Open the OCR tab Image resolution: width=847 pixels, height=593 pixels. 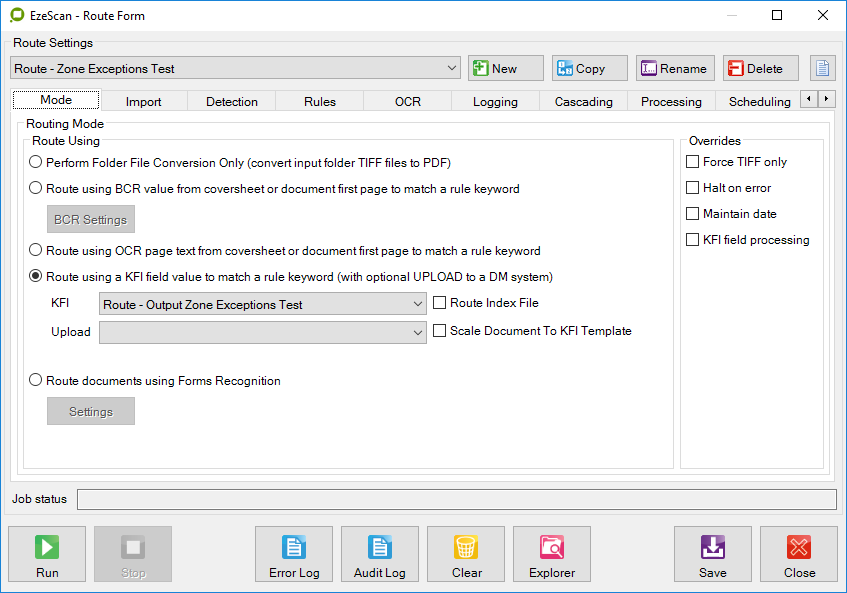pos(407,101)
